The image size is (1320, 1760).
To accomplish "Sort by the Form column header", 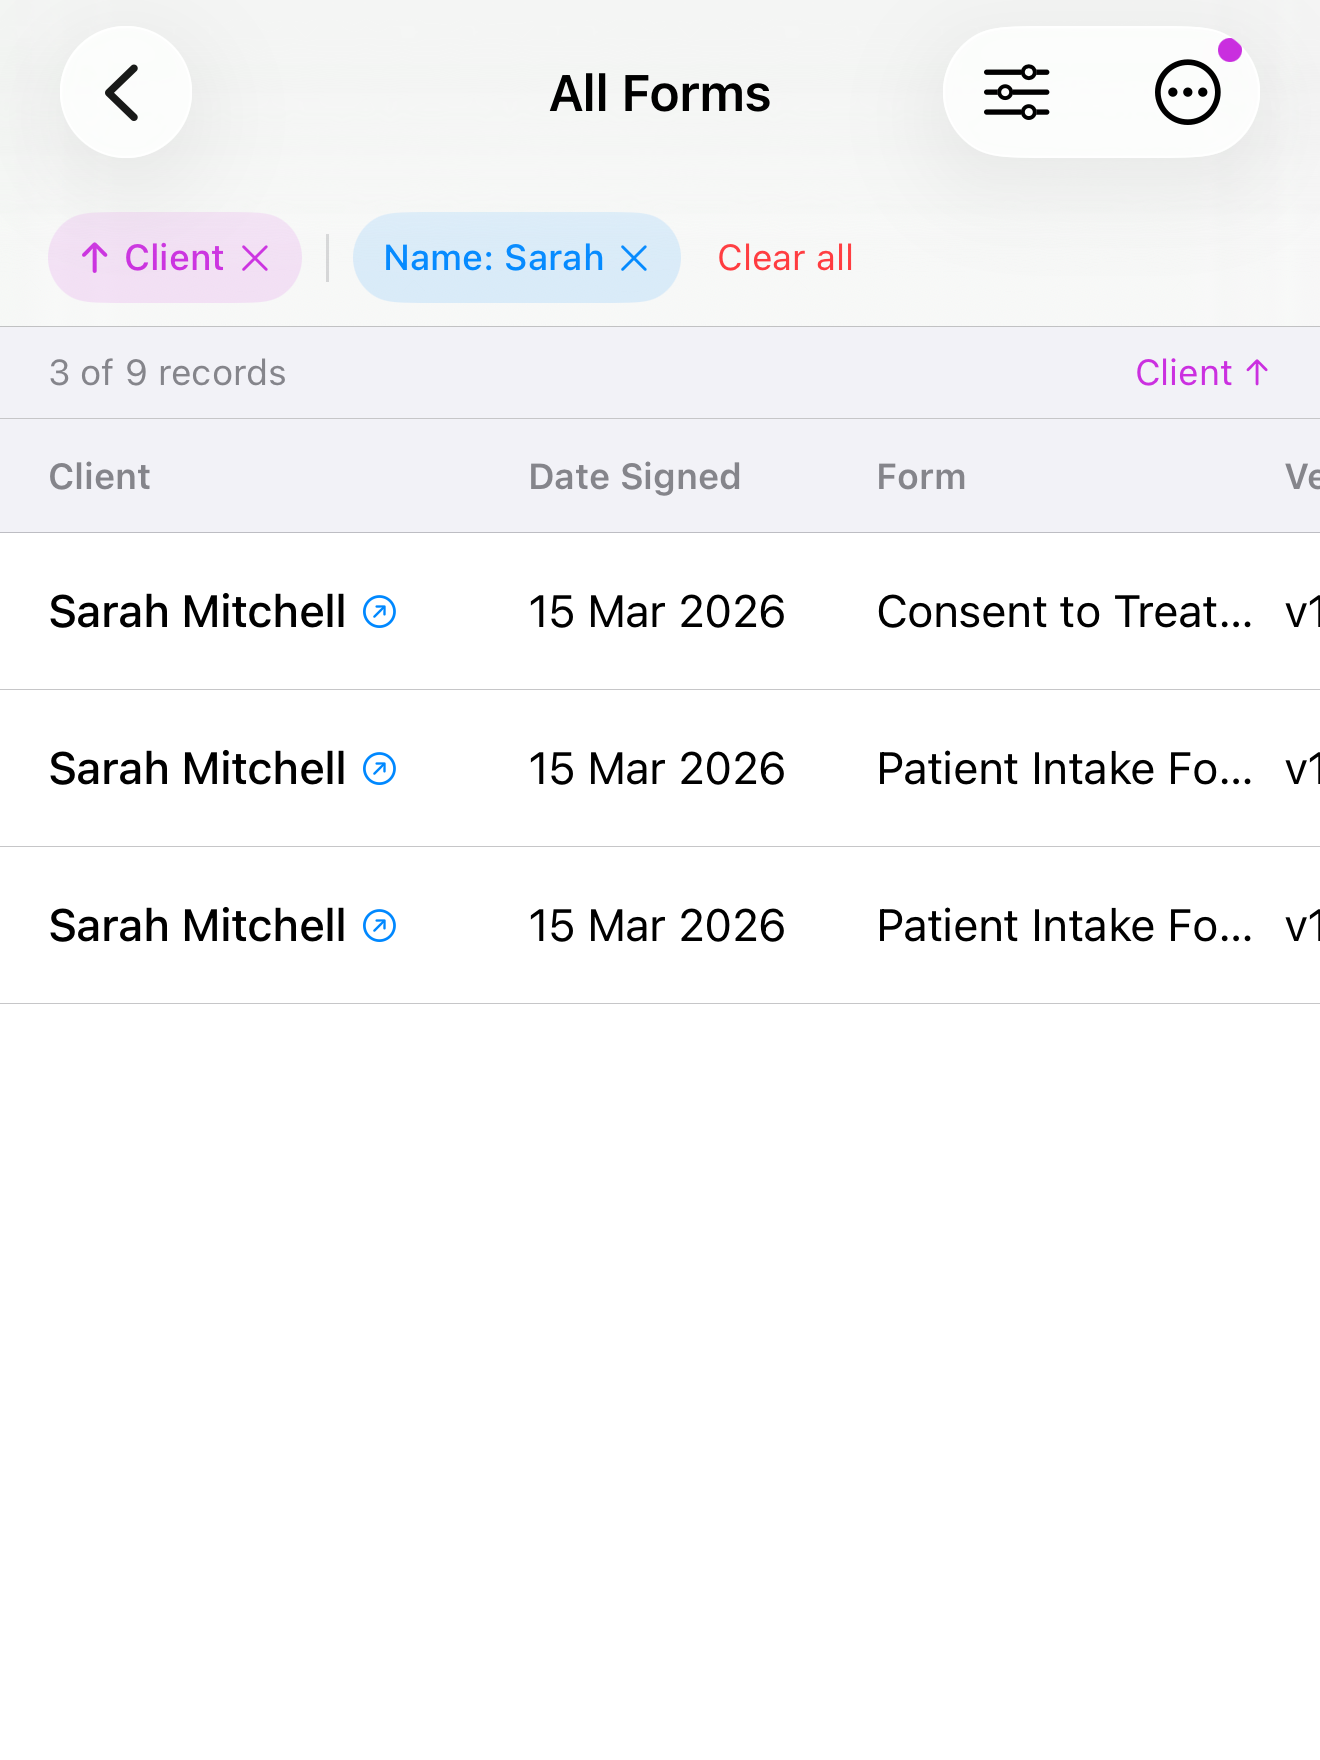I will (x=921, y=477).
